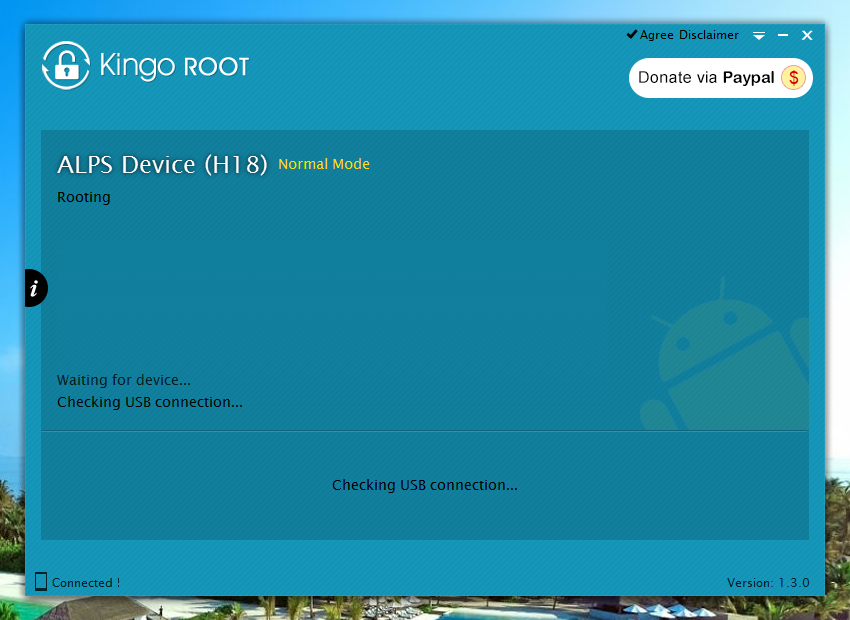Viewport: 850px width, 620px height.
Task: Click the Kingo ROOT padlock logo
Action: (66, 66)
